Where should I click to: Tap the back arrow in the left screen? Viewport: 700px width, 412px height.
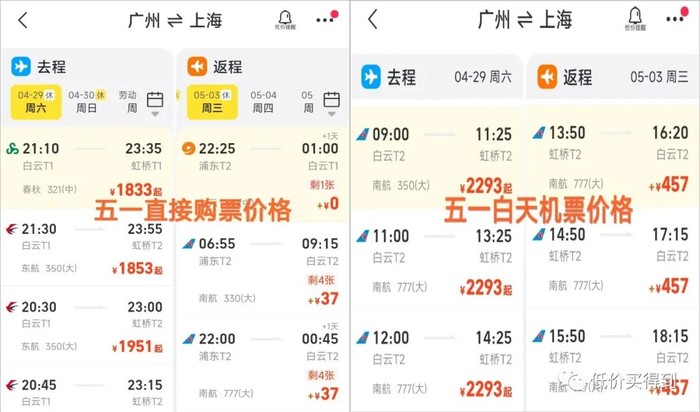point(23,20)
